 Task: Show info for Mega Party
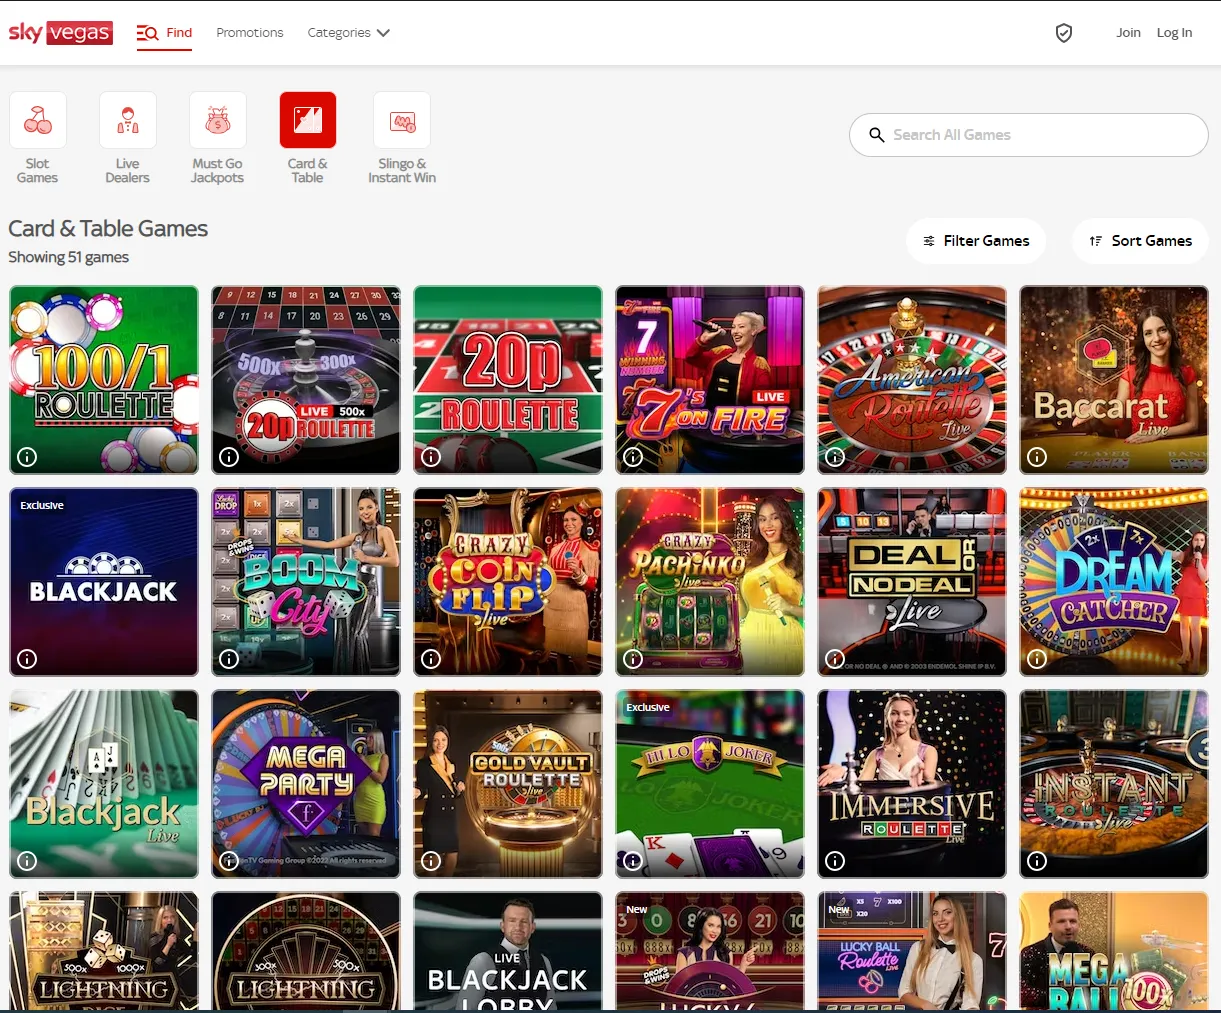pos(229,861)
